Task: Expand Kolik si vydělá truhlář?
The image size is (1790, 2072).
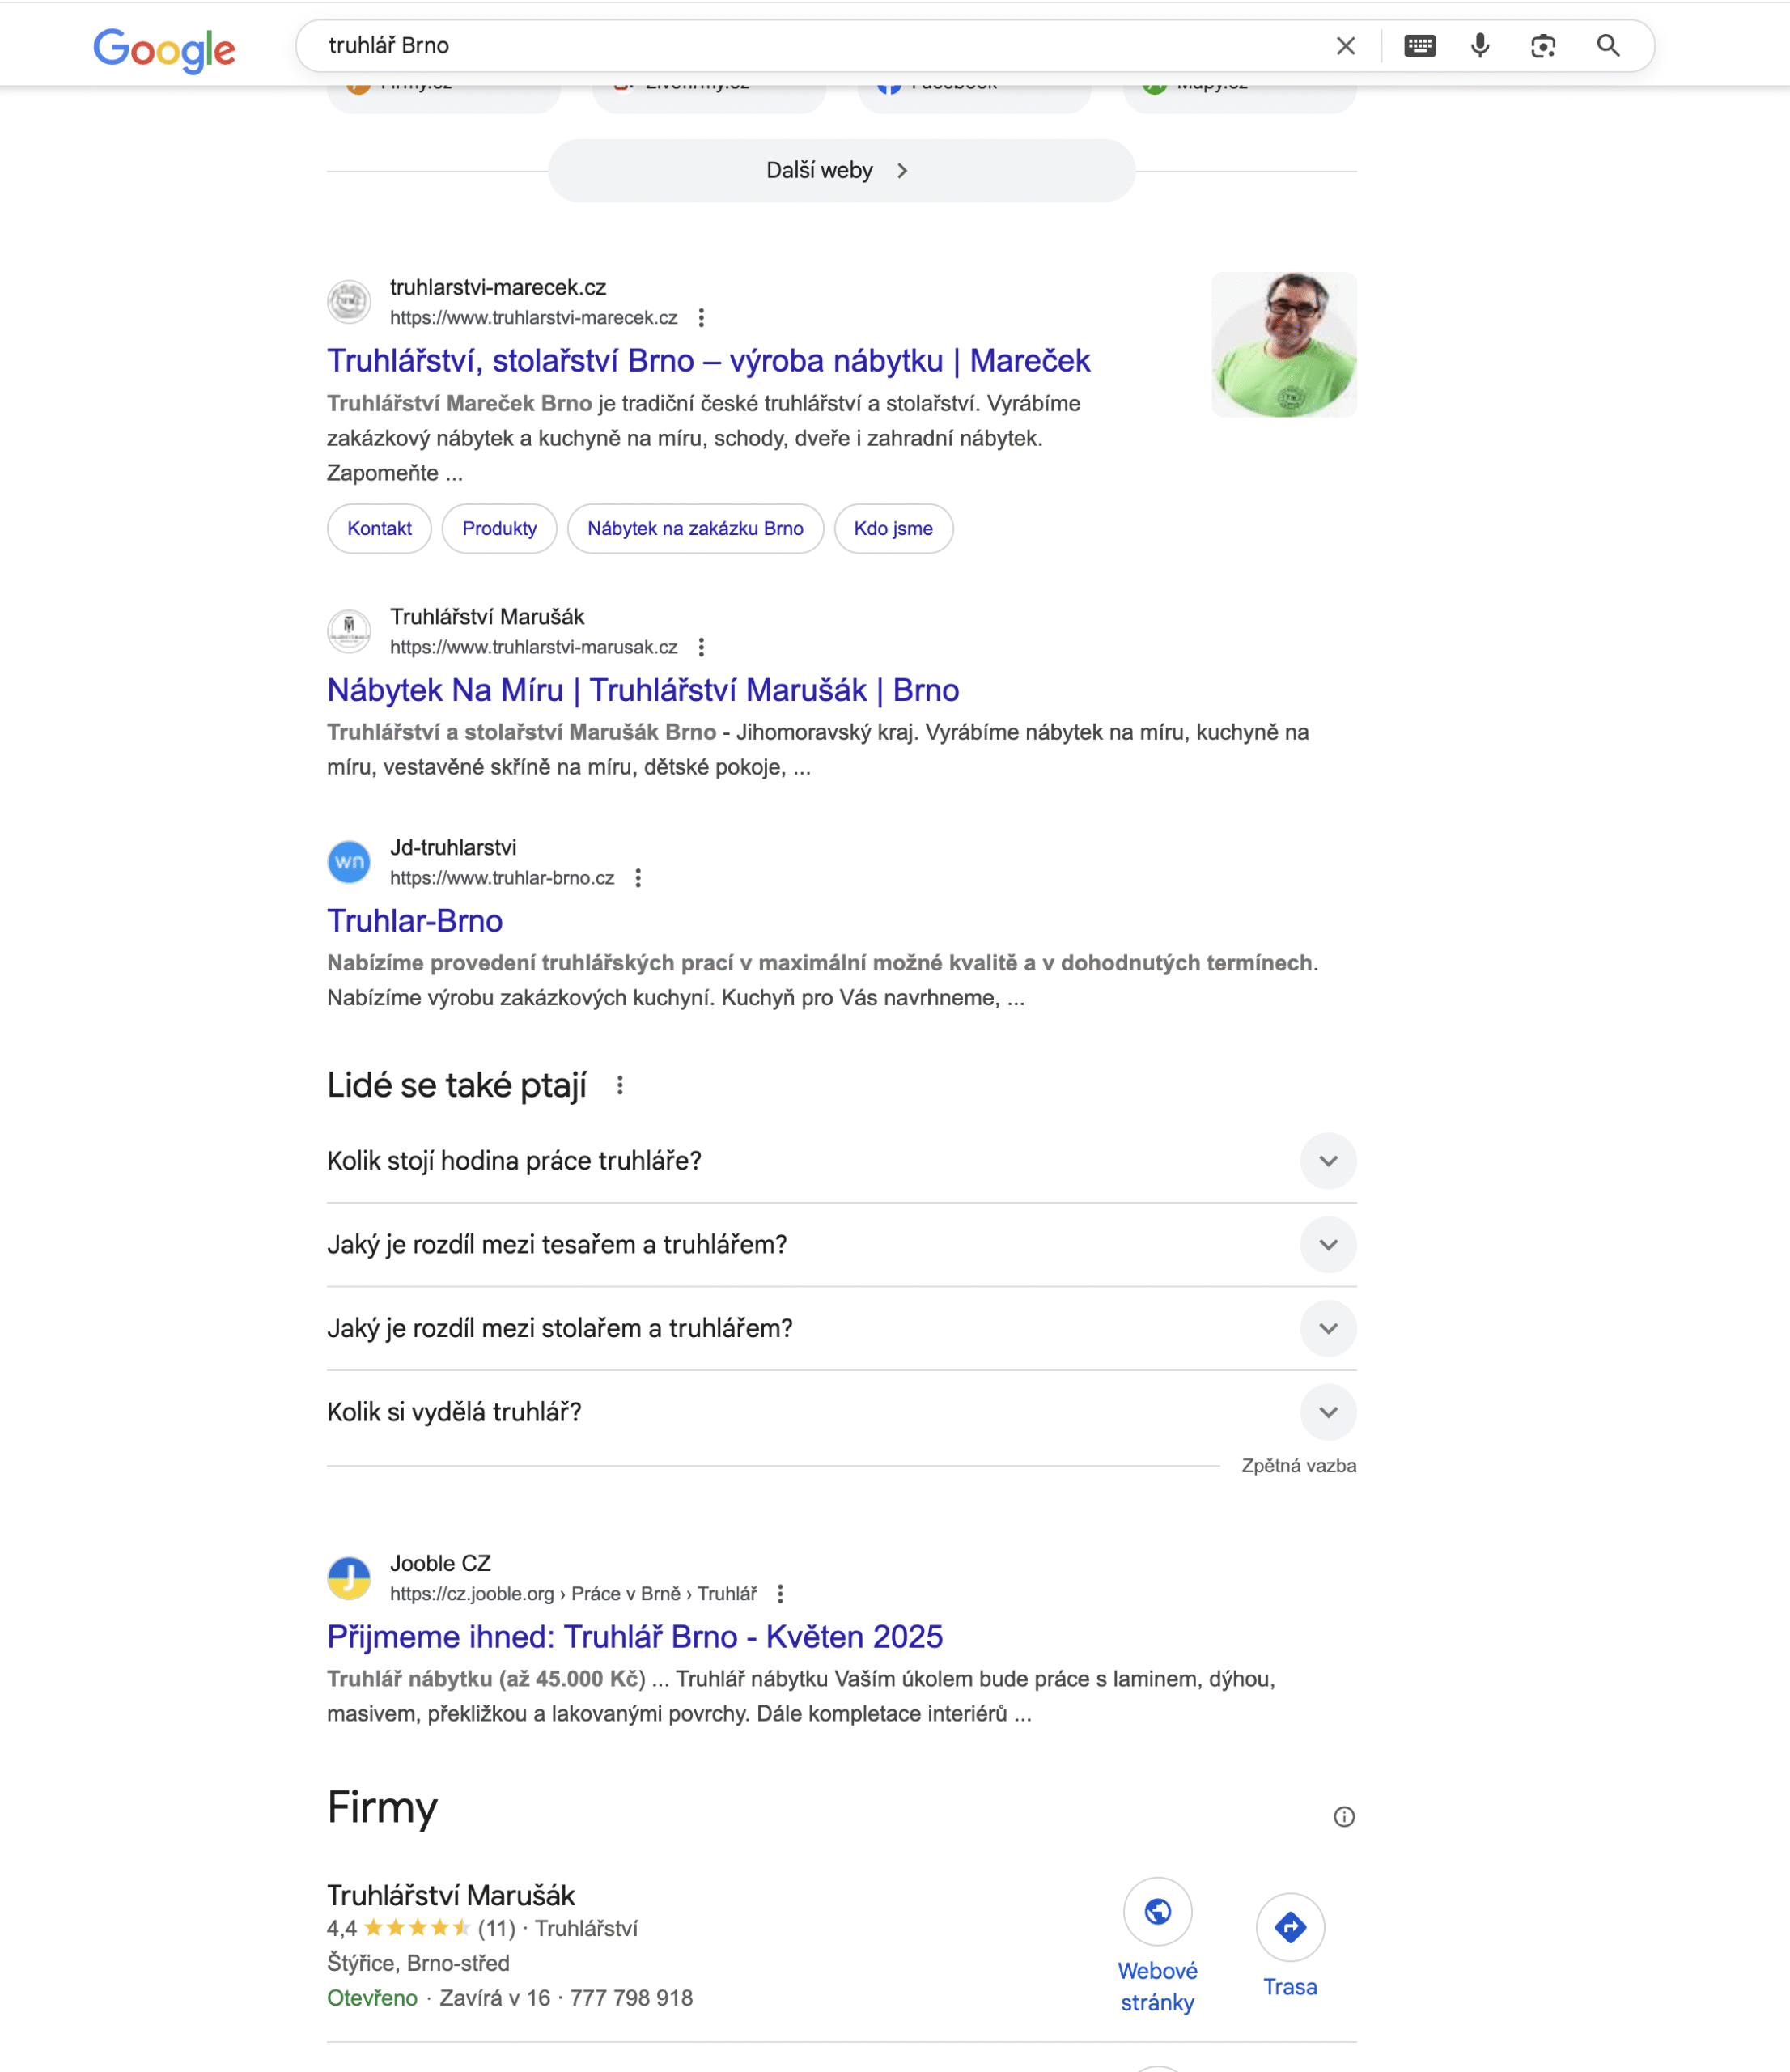Action: 841,1411
